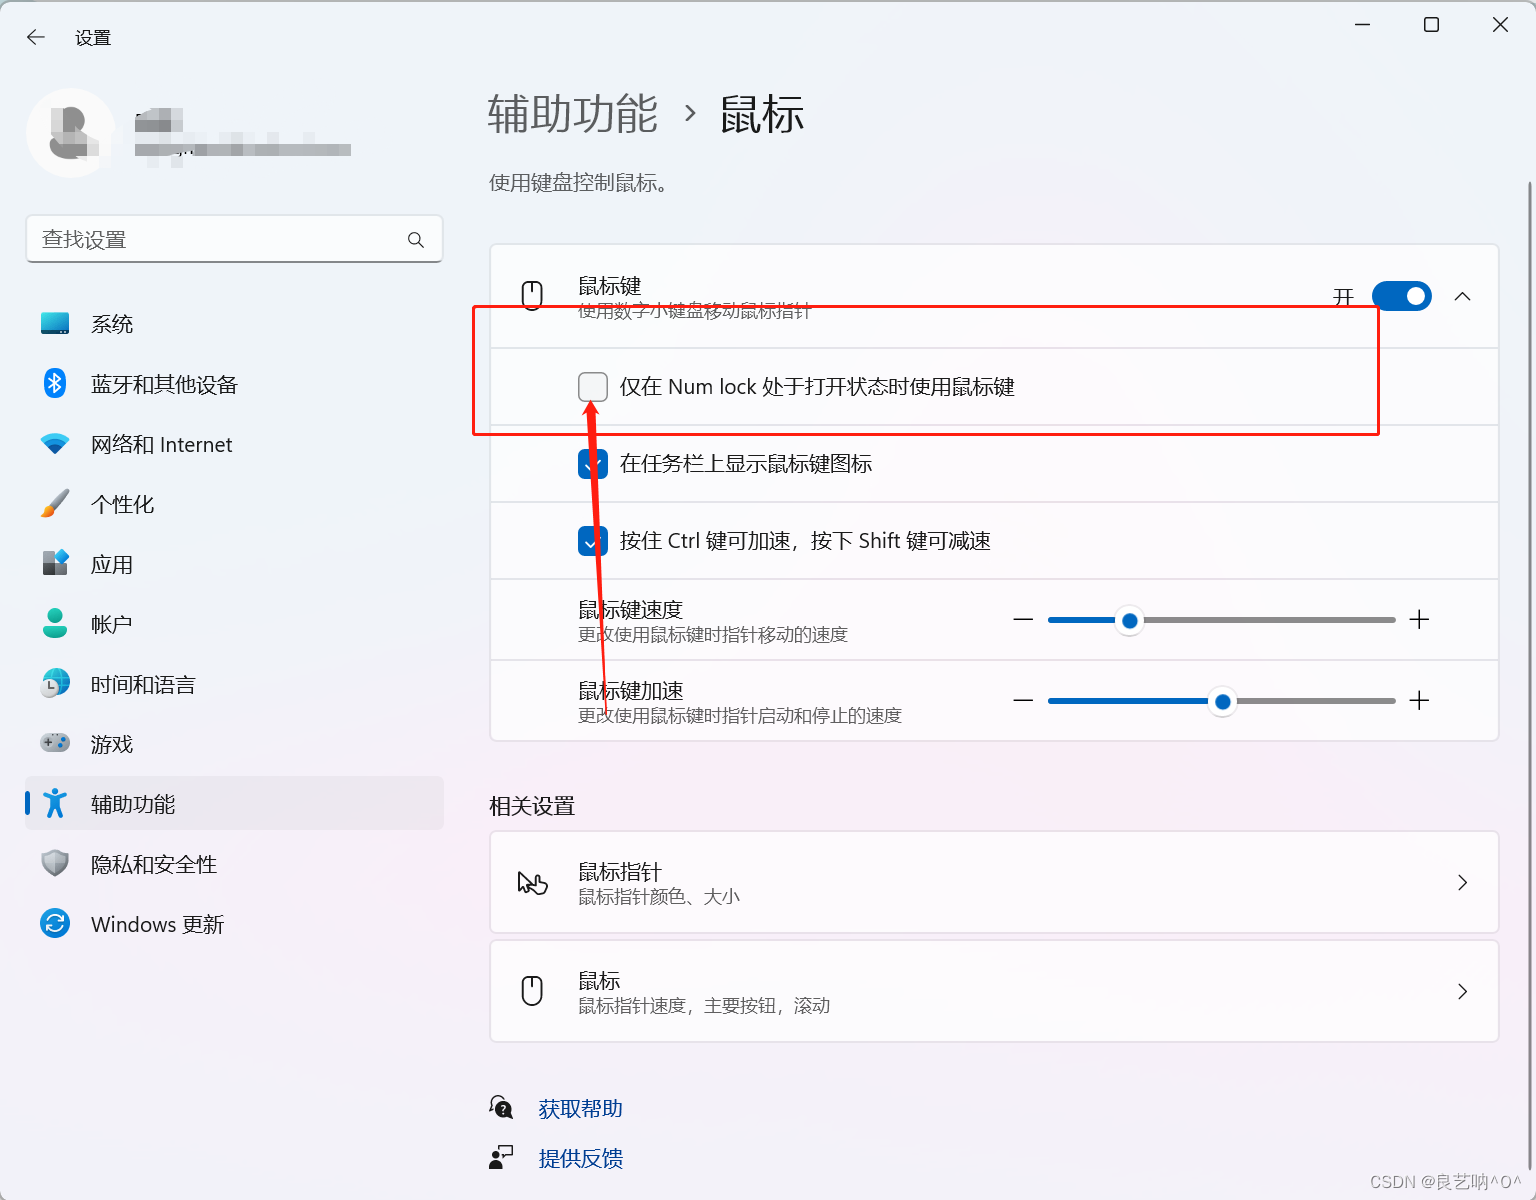Viewport: 1536px width, 1200px height.
Task: Collapse the 鼠标键 section chevron
Action: coord(1462,296)
